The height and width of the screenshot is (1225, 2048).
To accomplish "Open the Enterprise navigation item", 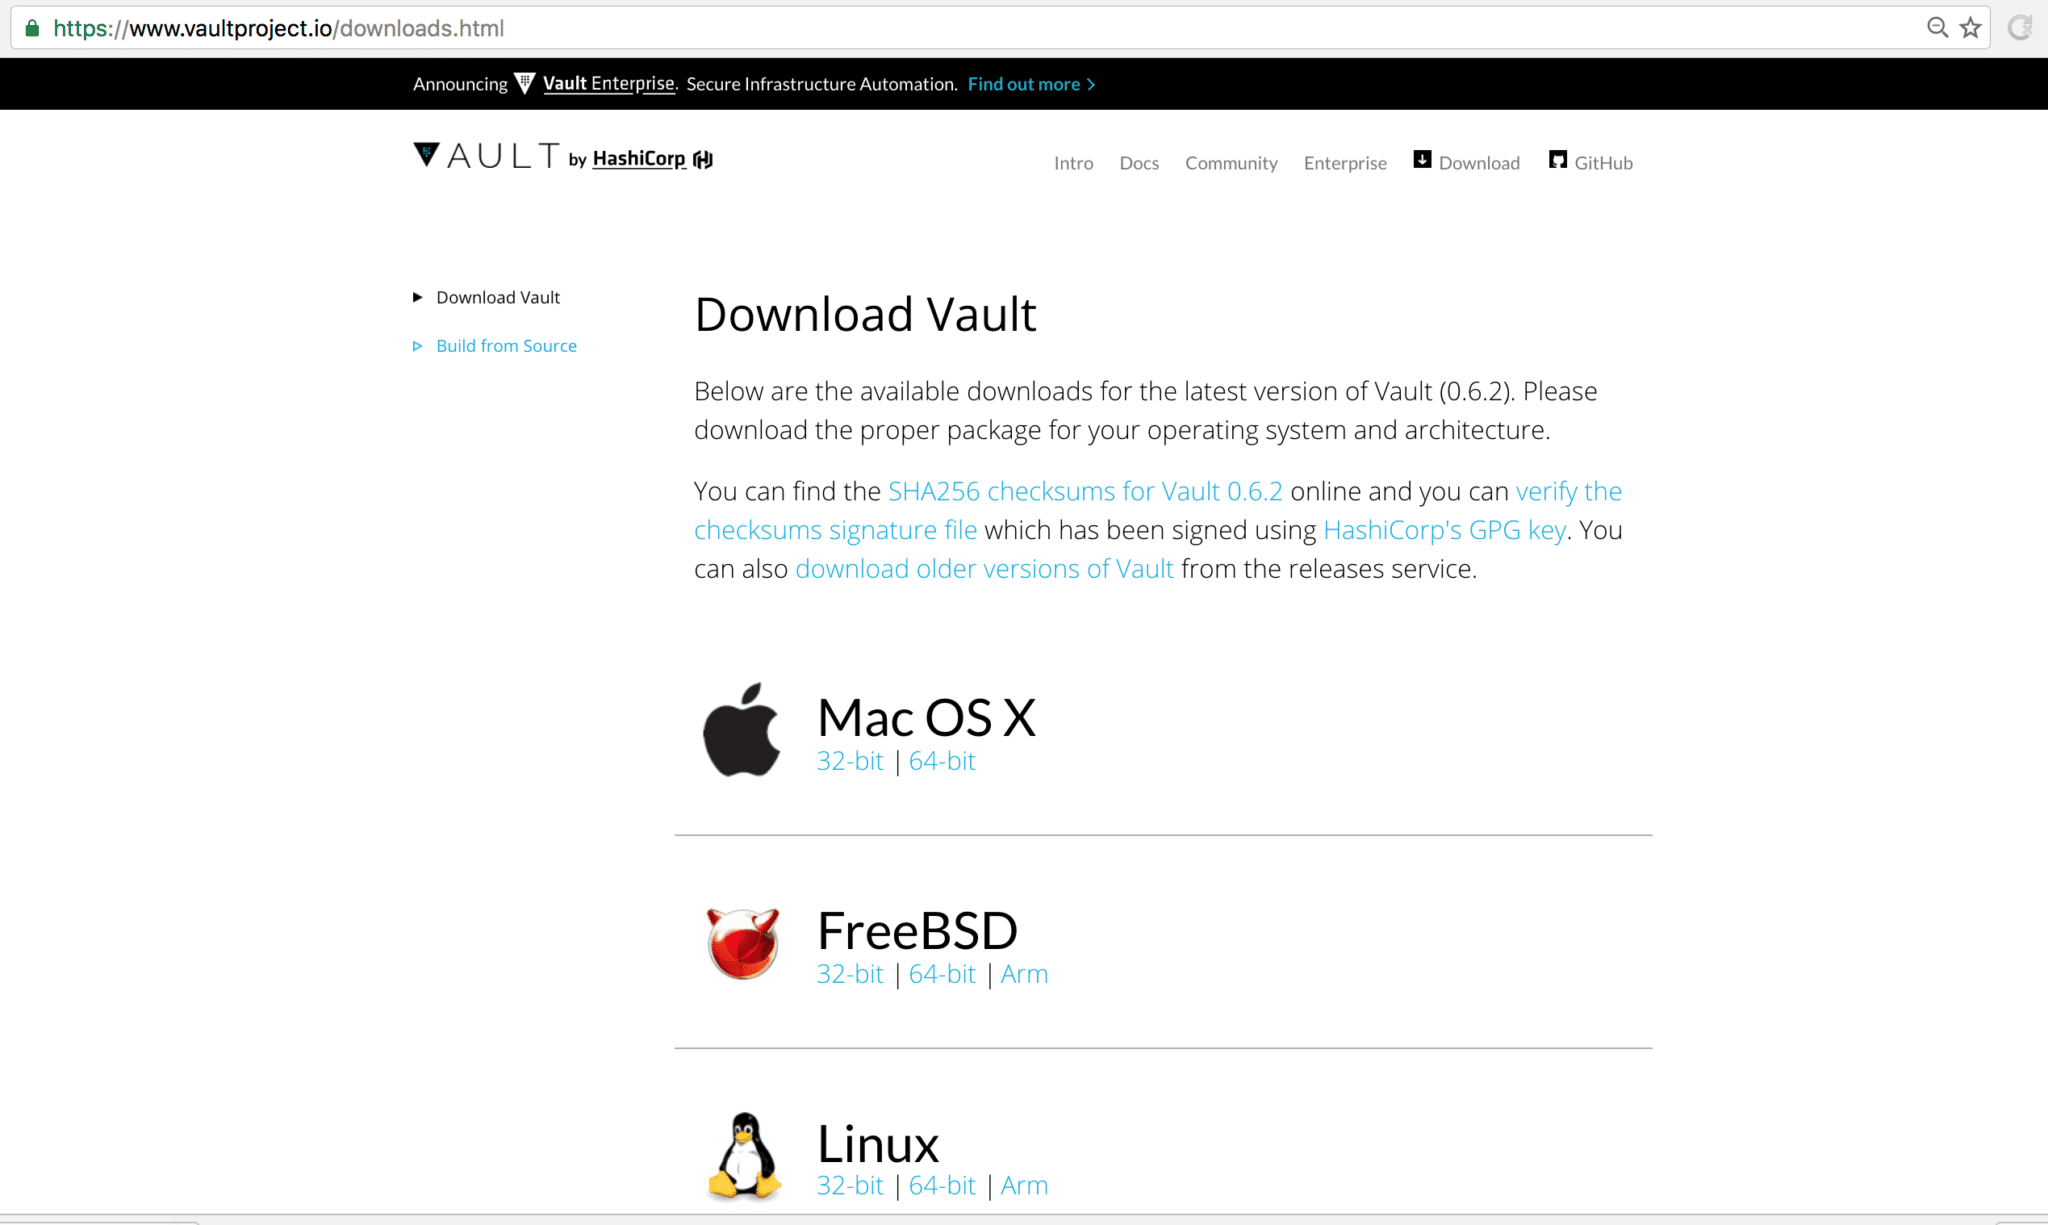I will 1344,163.
